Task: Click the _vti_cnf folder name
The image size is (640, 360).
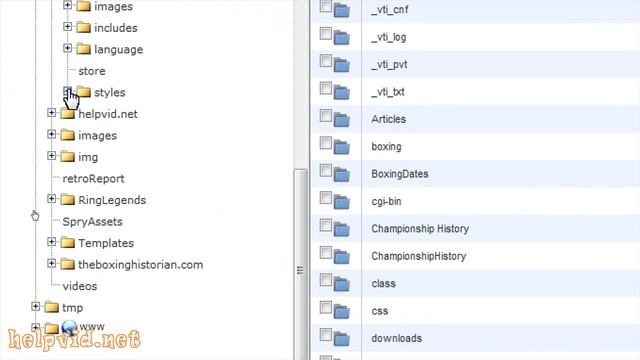Action: click(390, 10)
